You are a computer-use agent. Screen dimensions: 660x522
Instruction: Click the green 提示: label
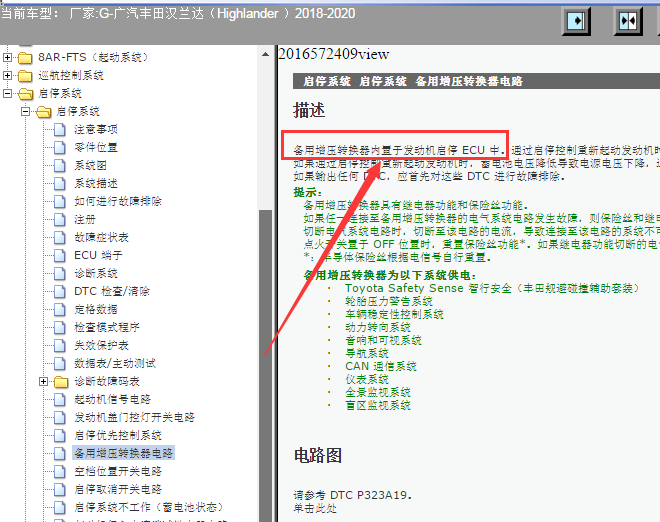pyautogui.click(x=308, y=193)
